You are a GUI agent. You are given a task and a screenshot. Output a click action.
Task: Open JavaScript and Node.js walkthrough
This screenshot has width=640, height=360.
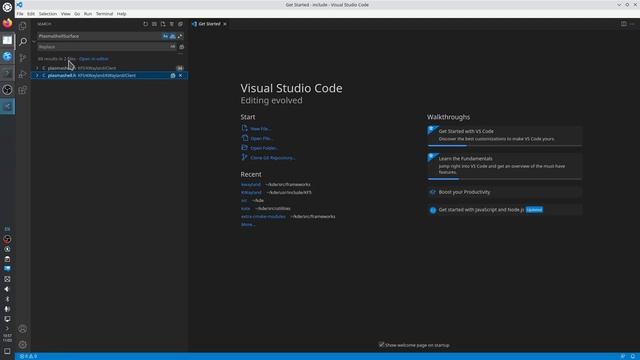[x=504, y=210]
